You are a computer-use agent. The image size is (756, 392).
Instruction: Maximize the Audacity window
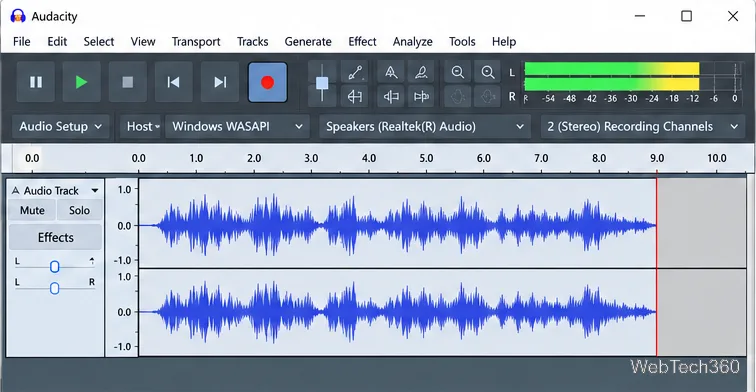687,16
